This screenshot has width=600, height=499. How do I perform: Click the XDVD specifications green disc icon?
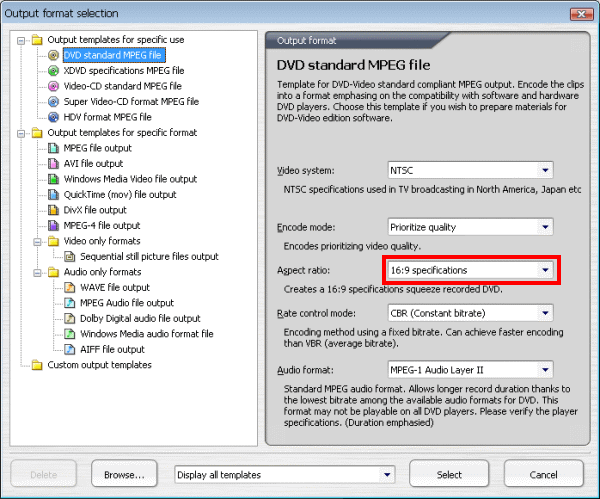(53, 71)
